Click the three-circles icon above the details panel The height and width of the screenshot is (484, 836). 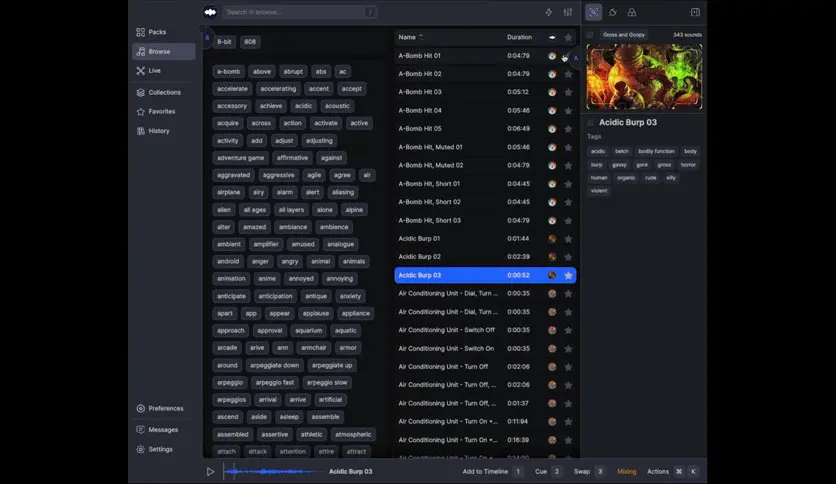[632, 12]
